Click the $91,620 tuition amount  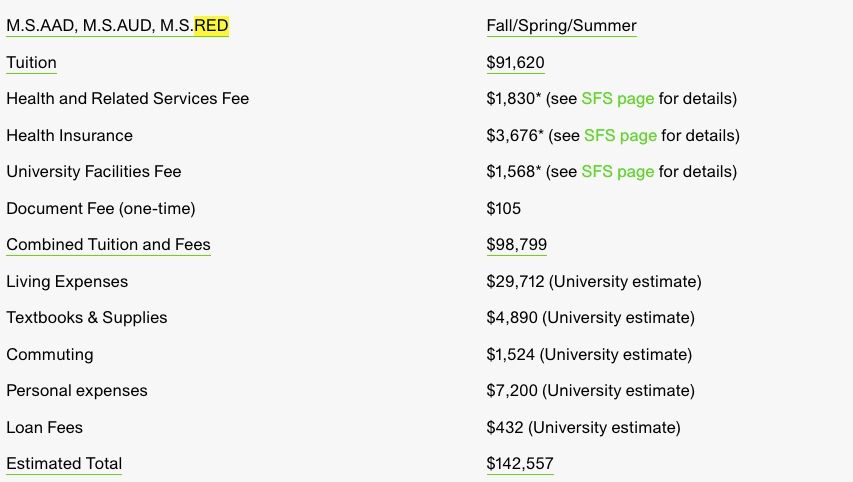pyautogui.click(x=516, y=63)
